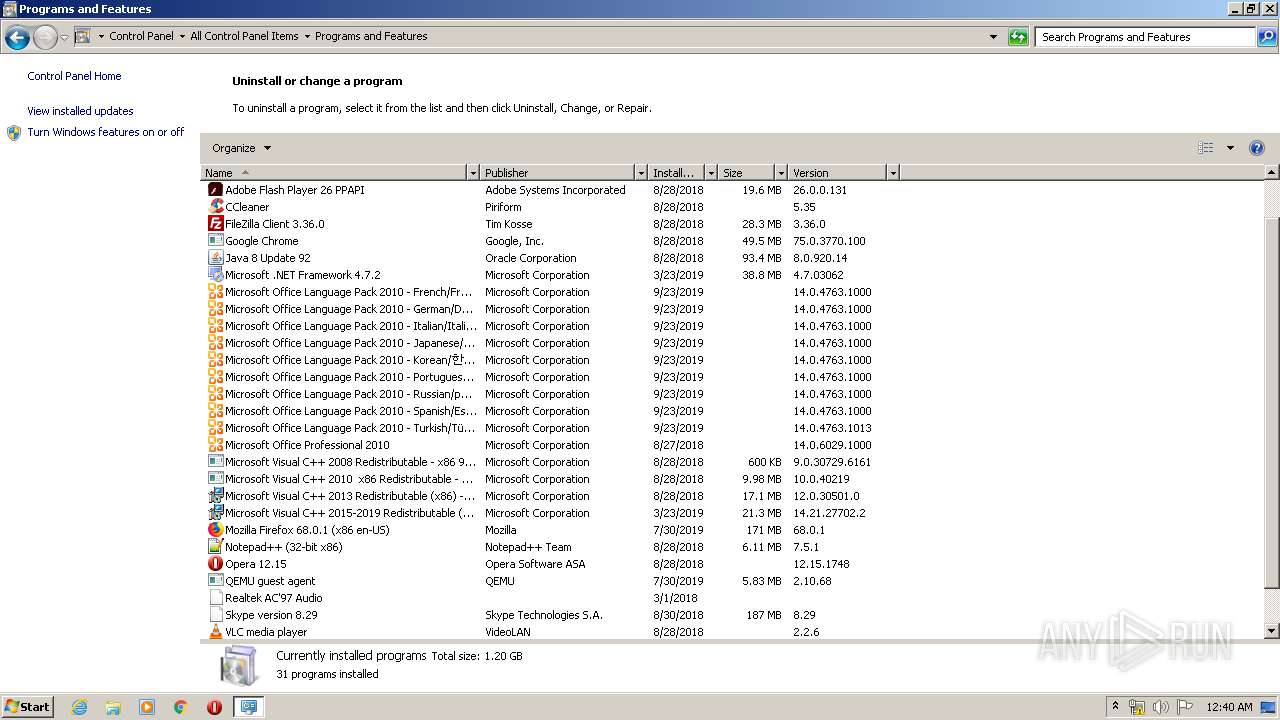Click the Microsoft Visual C++ 2013 Redistributable icon
This screenshot has height=720, width=1280.
pyautogui.click(x=215, y=496)
